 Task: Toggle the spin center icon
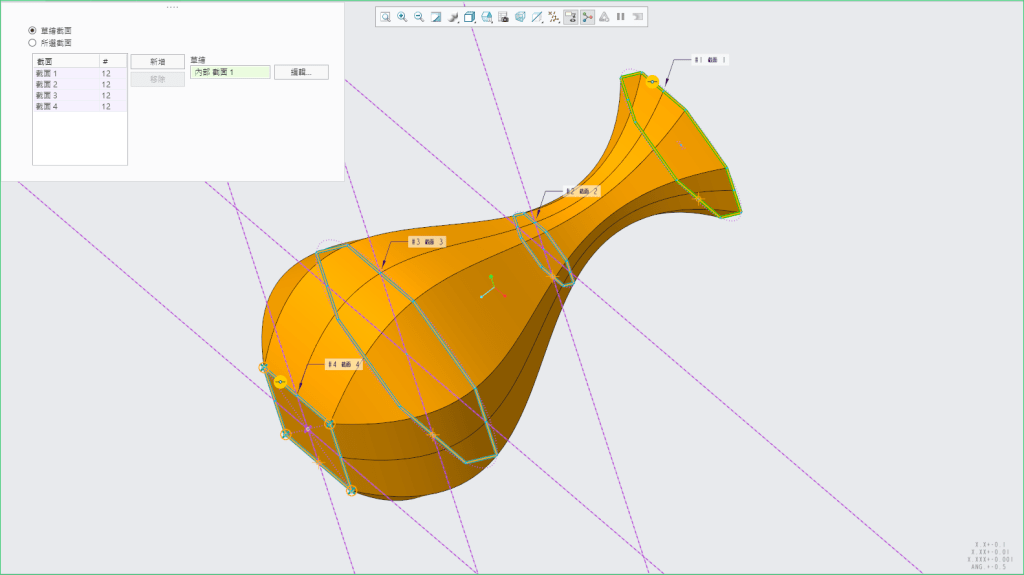[x=587, y=17]
